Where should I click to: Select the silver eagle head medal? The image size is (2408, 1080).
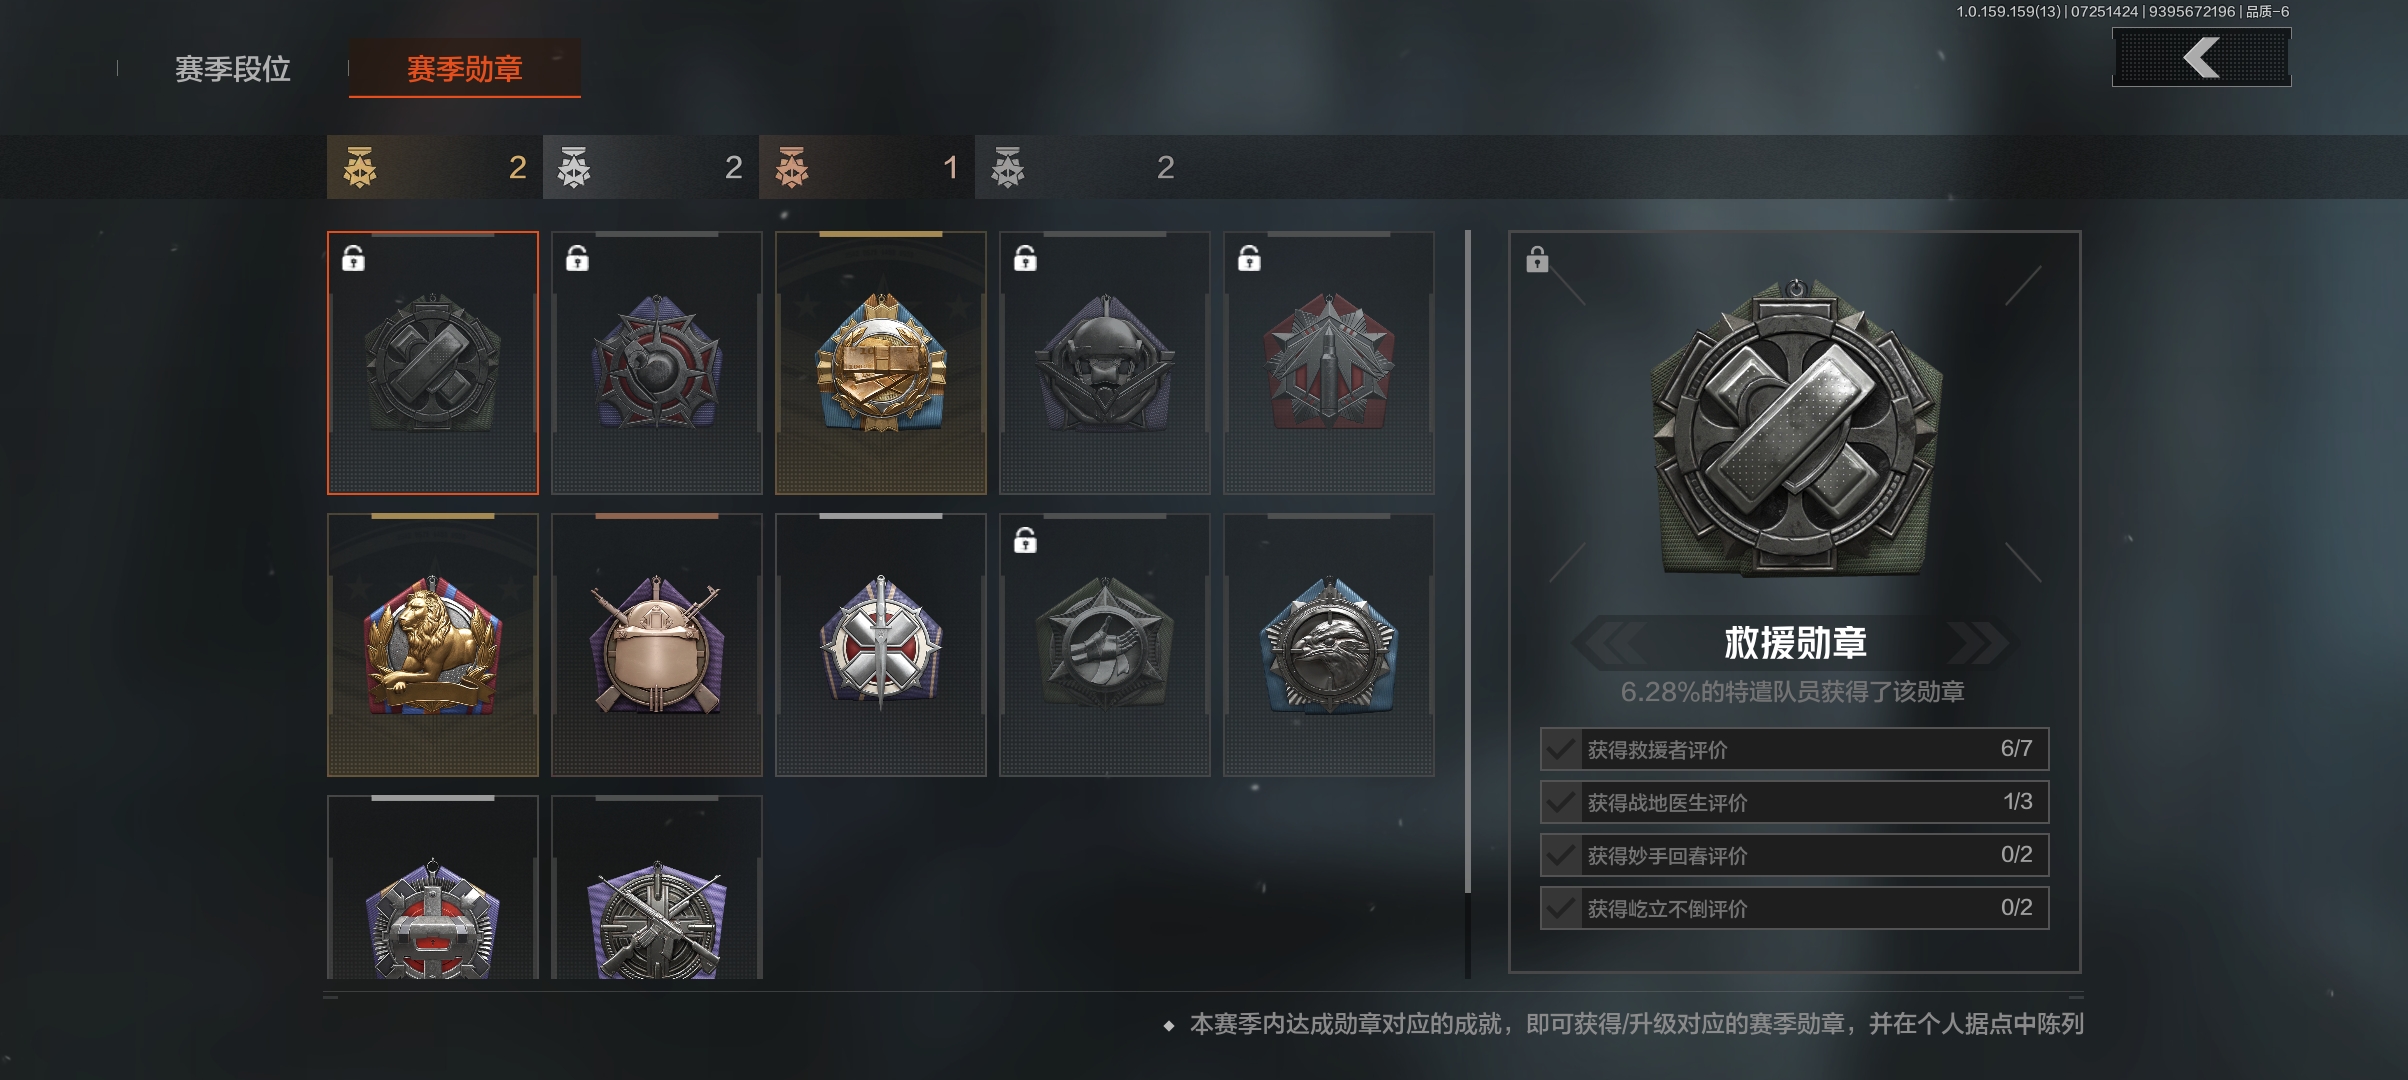pos(1329,645)
